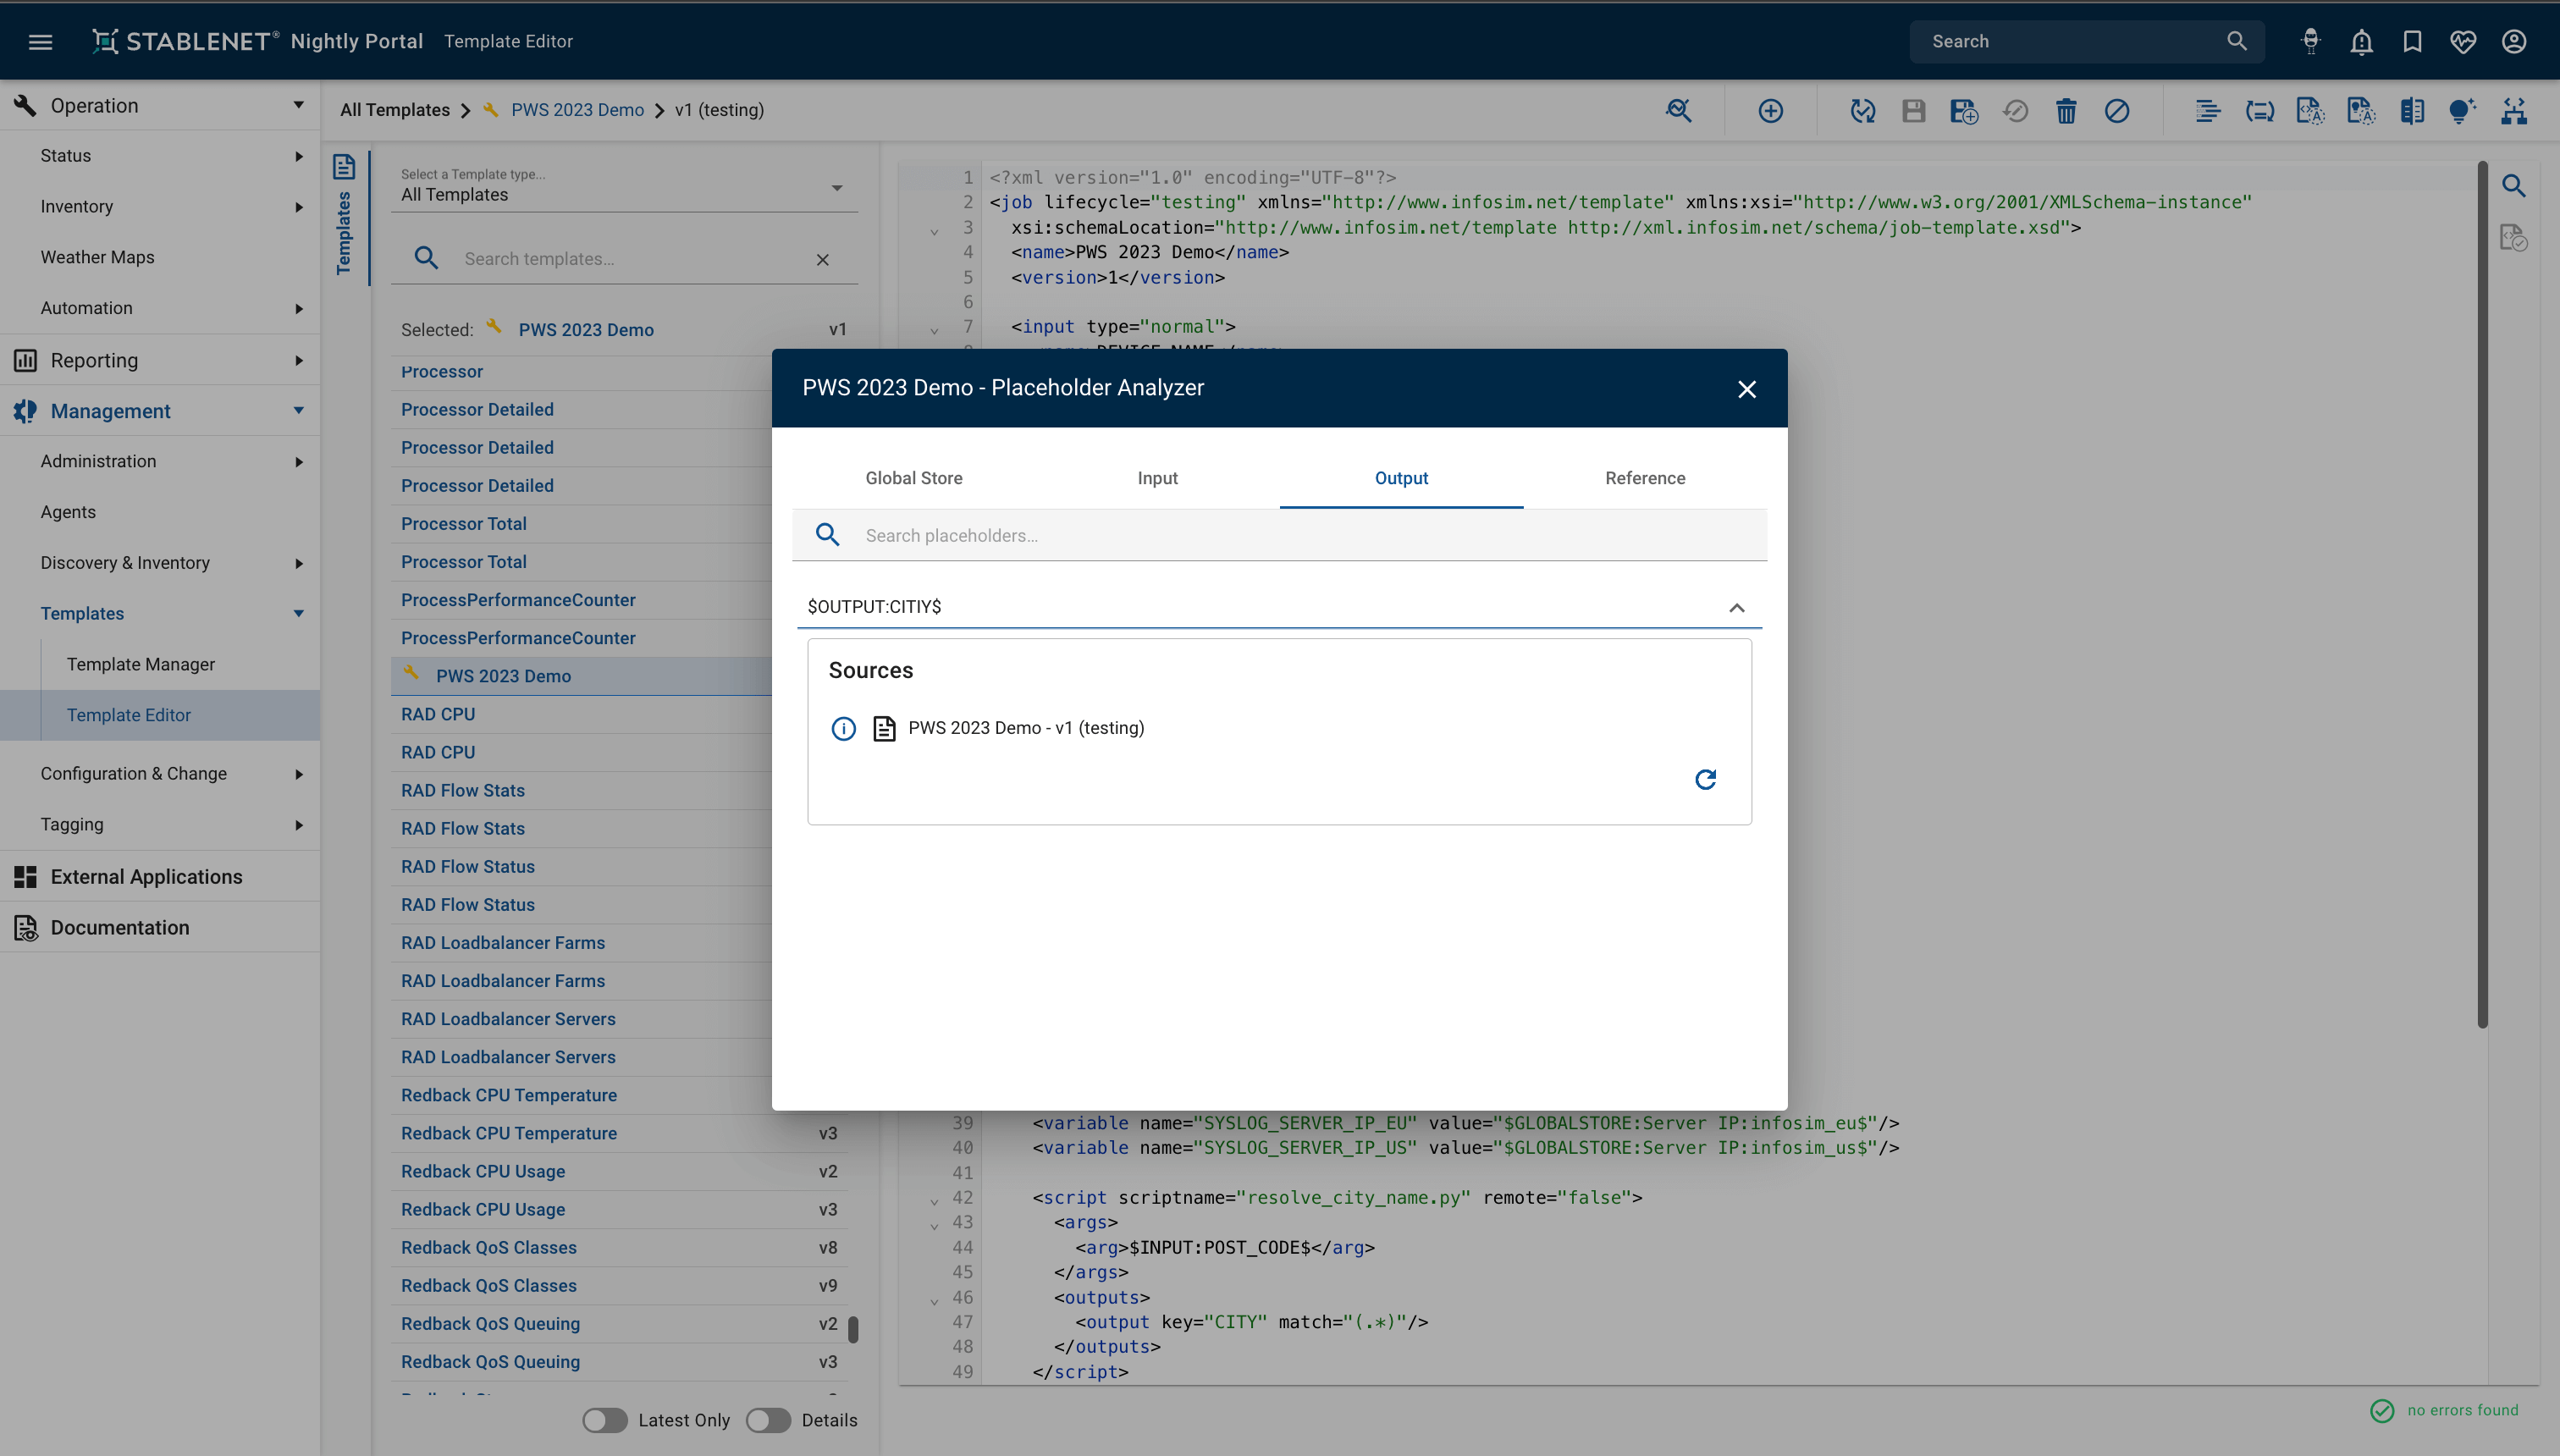Clear the template search field
2560x1456 pixels.
click(822, 260)
